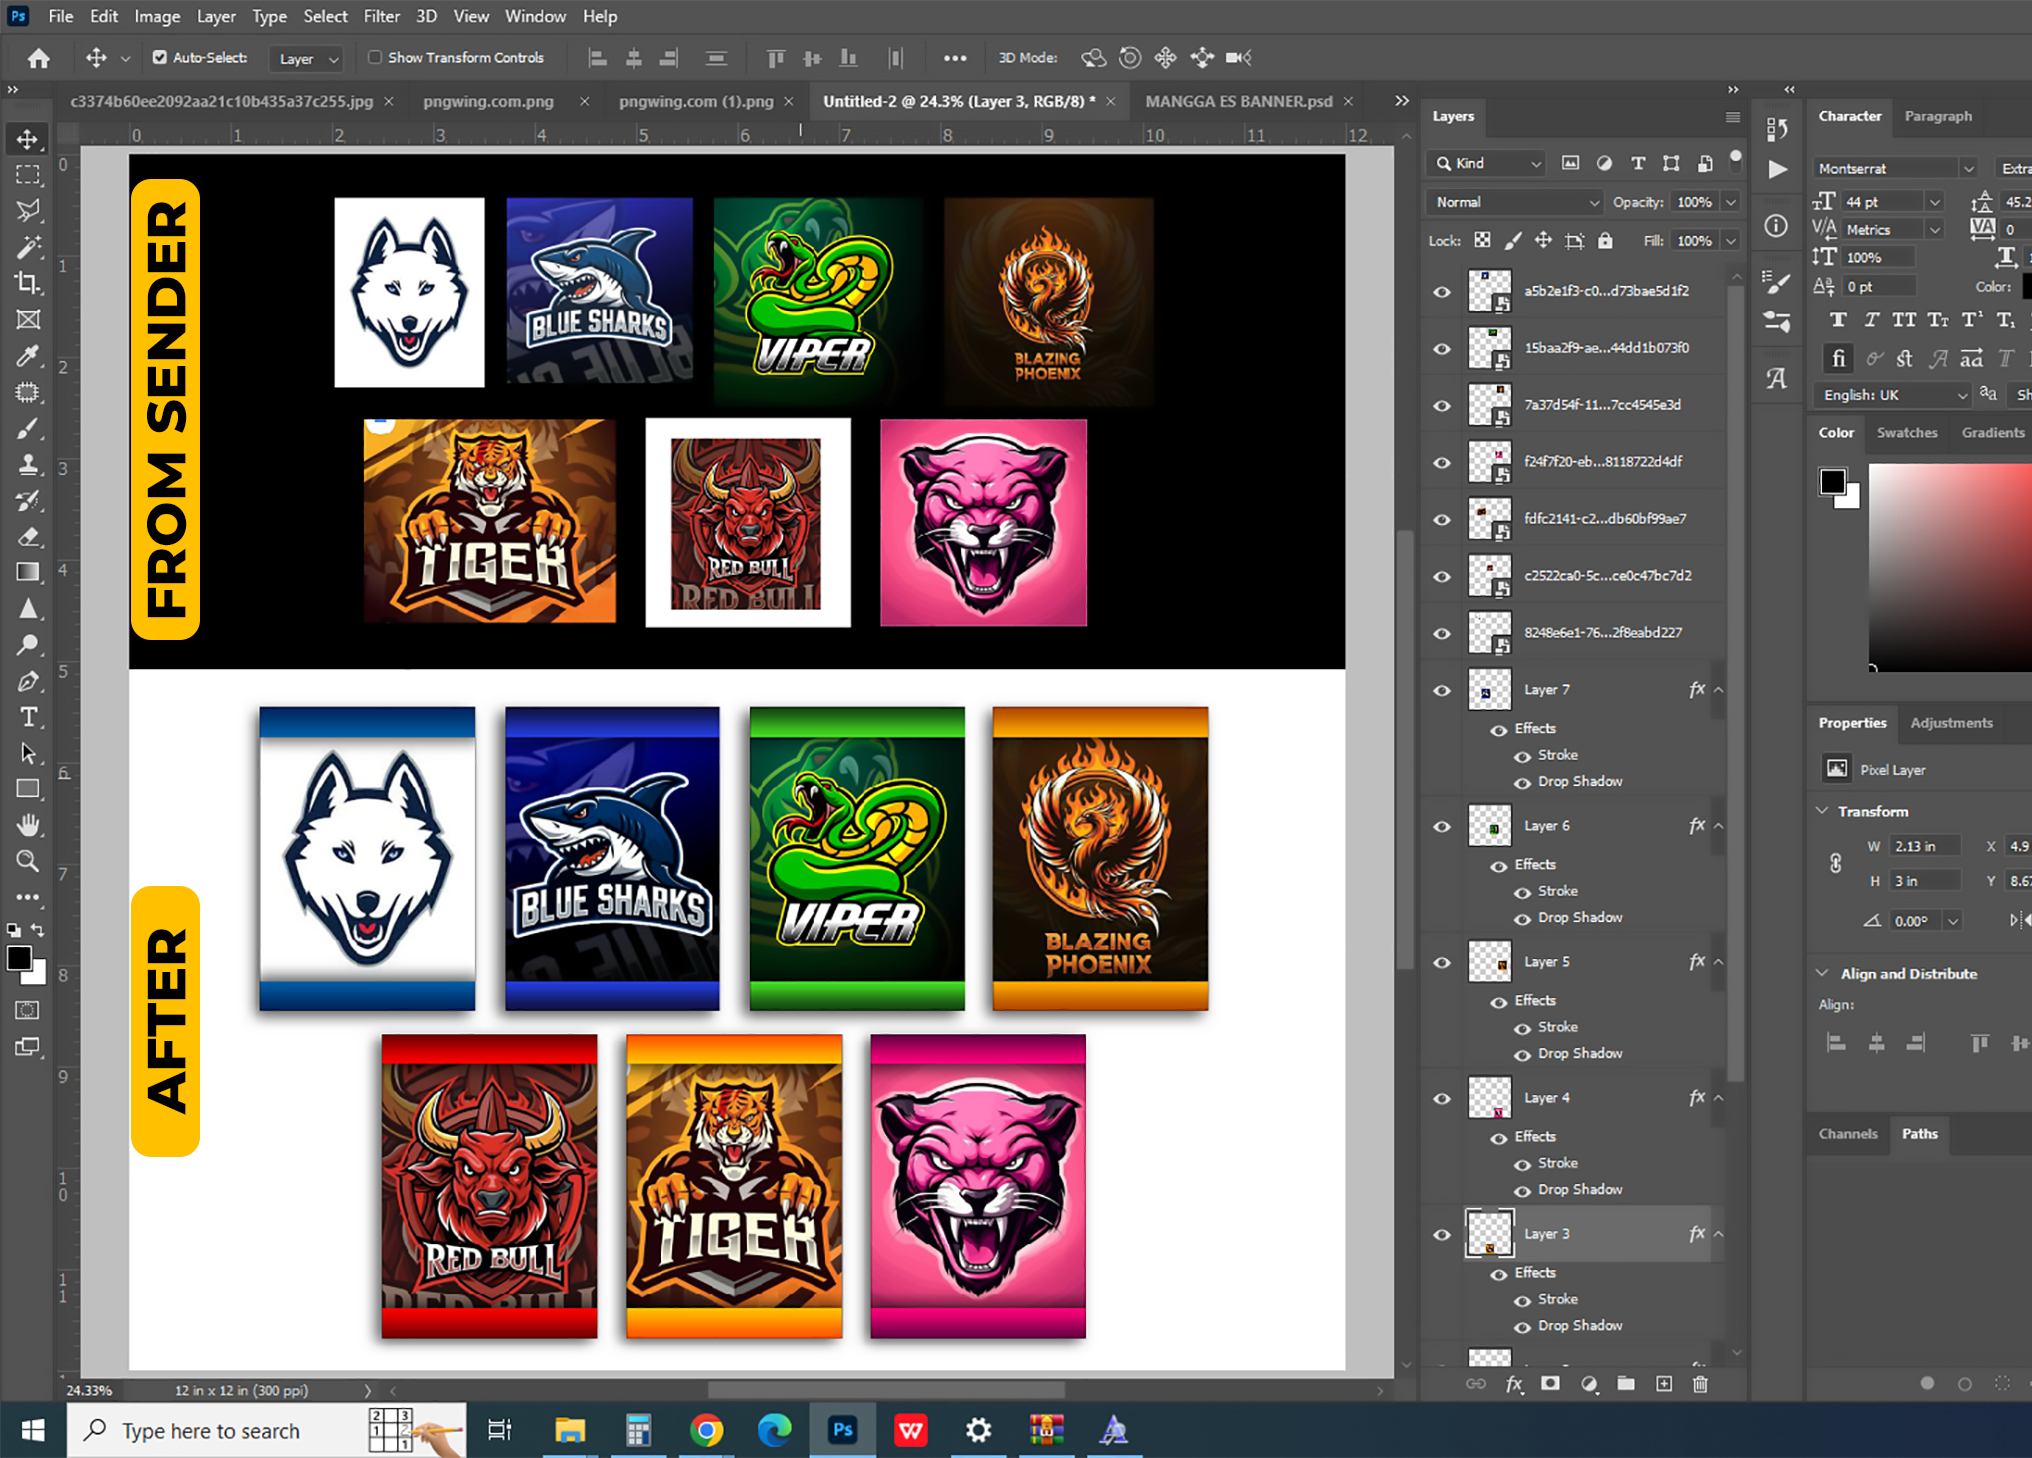Click the Home icon in options bar
This screenshot has width=2032, height=1458.
(x=38, y=58)
